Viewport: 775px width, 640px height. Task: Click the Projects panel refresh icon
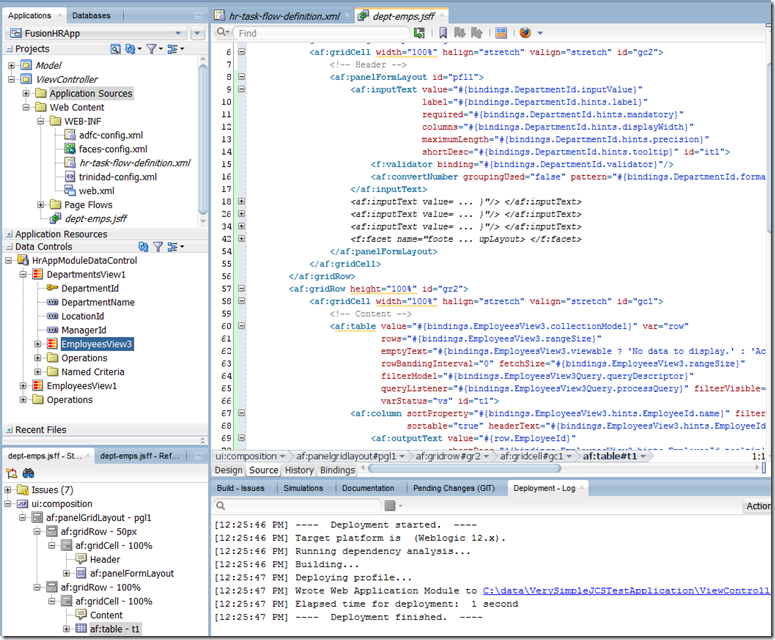131,48
